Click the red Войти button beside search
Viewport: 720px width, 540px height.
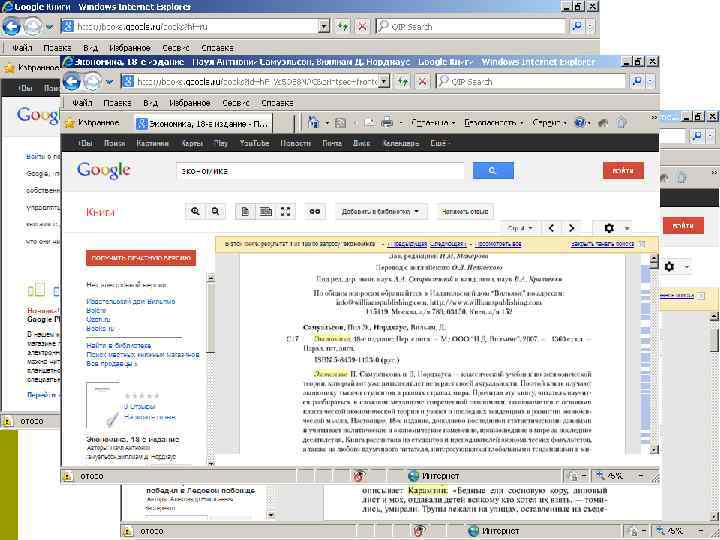click(x=623, y=170)
